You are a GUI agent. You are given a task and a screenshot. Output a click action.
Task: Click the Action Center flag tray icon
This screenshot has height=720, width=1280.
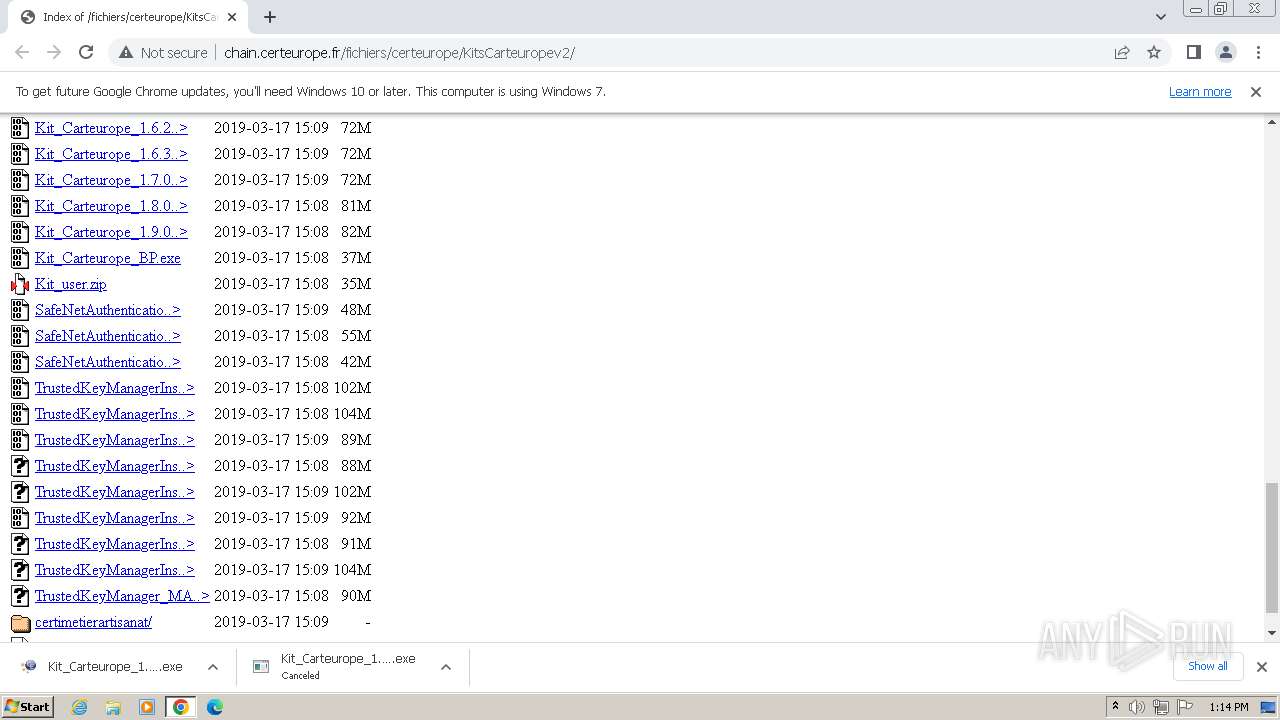point(1185,707)
